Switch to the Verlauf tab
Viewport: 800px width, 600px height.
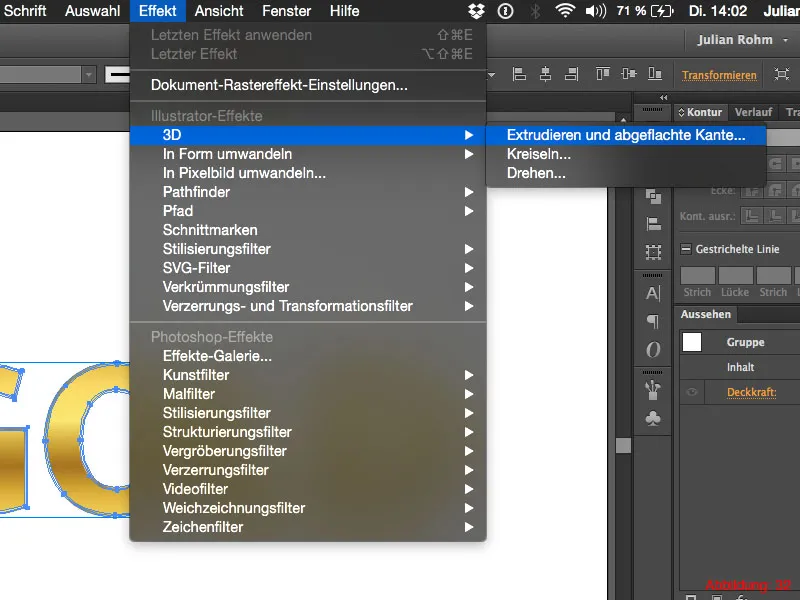pyautogui.click(x=753, y=112)
